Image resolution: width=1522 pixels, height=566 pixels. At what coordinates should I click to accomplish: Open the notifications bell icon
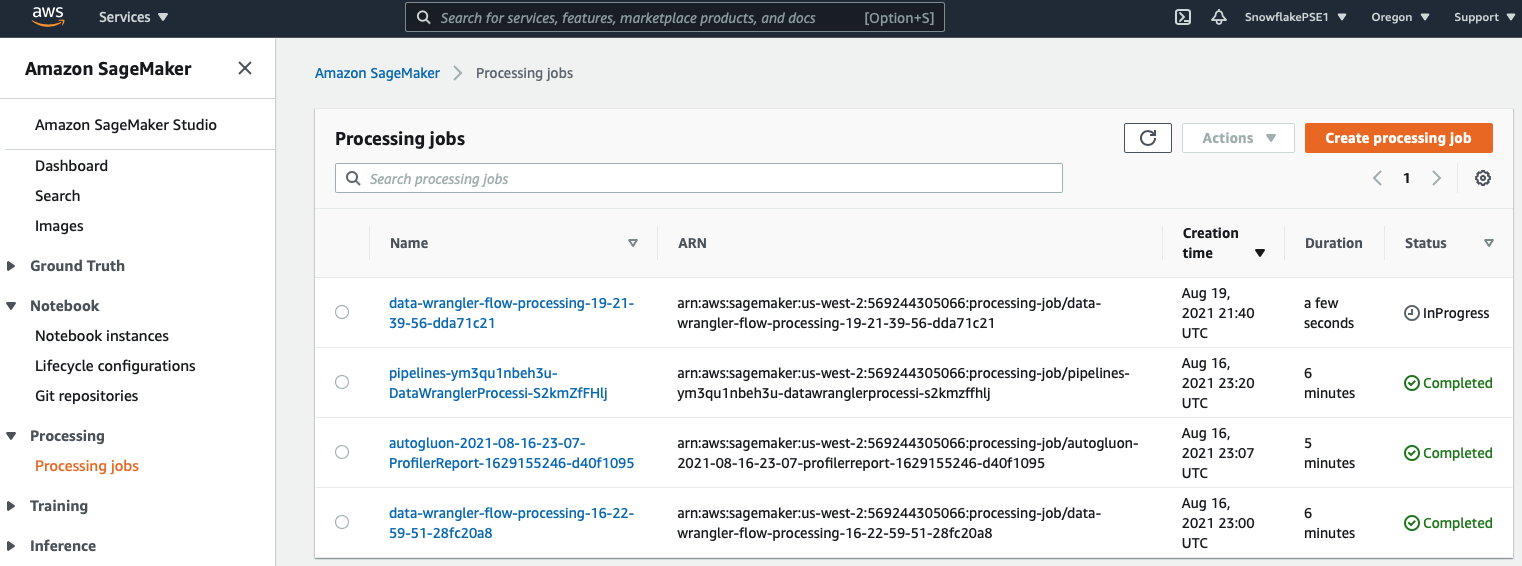point(1218,17)
